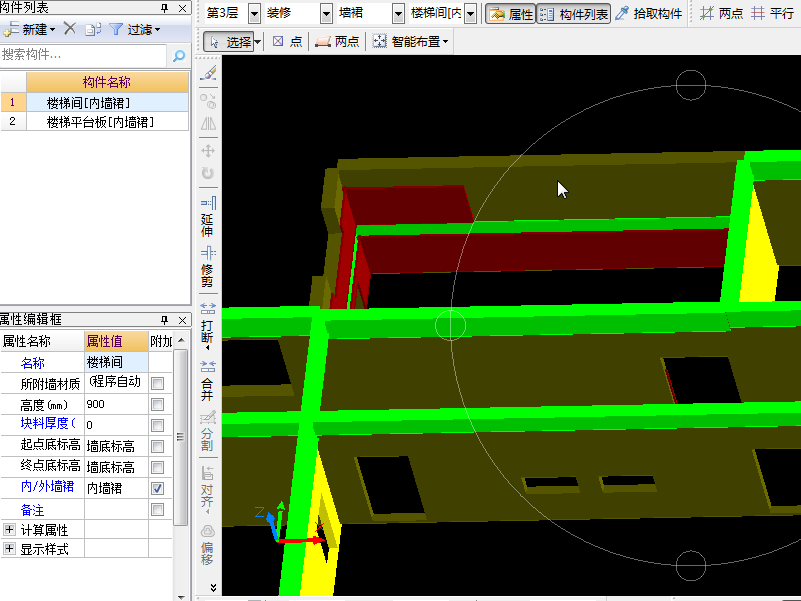Open the 新建 dropdown arrow
This screenshot has width=801, height=601.
[53, 30]
